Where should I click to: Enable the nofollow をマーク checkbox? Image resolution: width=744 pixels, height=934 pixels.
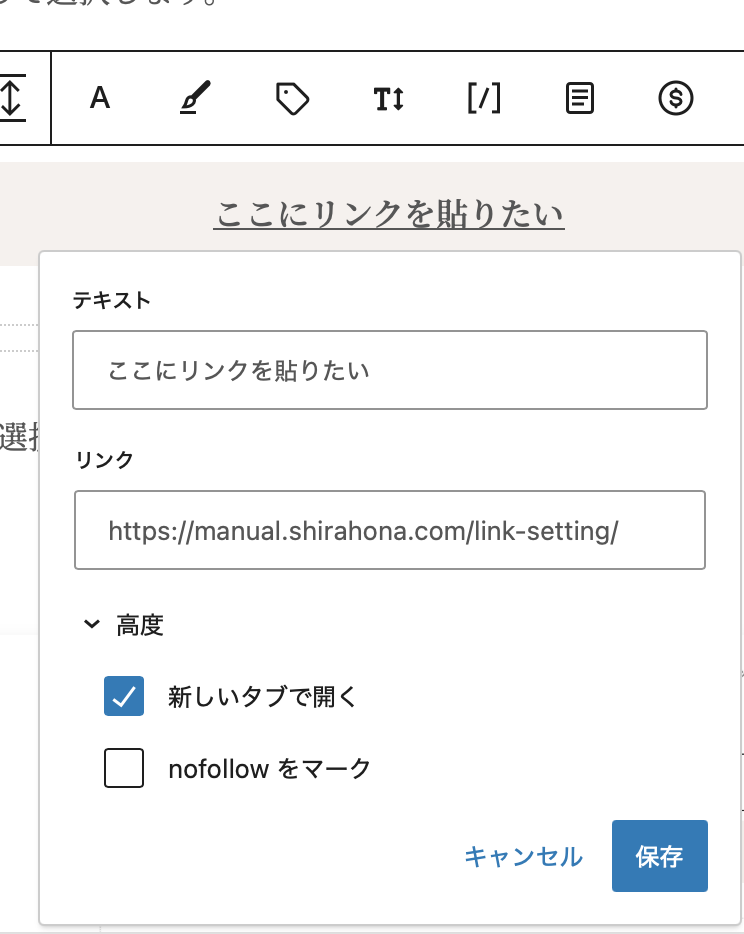(124, 768)
